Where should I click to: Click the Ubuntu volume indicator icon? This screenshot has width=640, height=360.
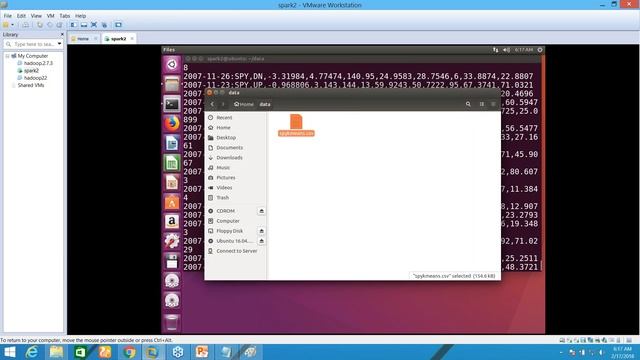pos(507,50)
